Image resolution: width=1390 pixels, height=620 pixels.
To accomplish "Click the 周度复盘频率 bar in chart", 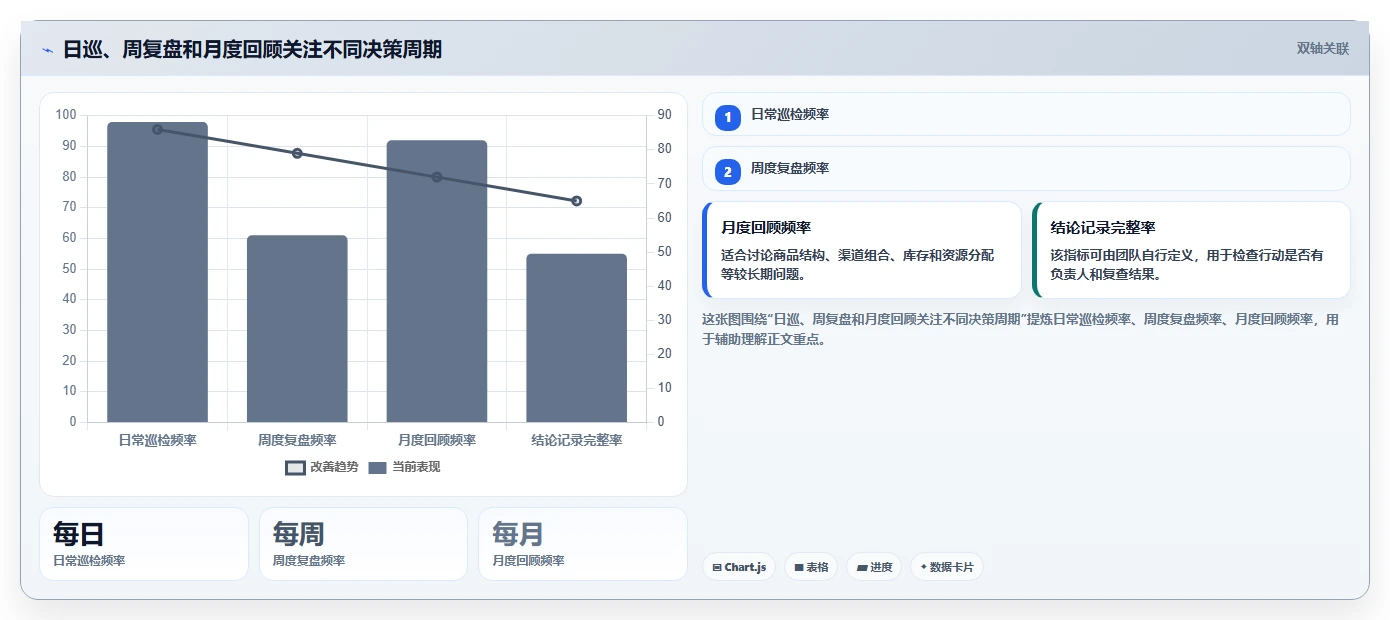I will 297,329.
